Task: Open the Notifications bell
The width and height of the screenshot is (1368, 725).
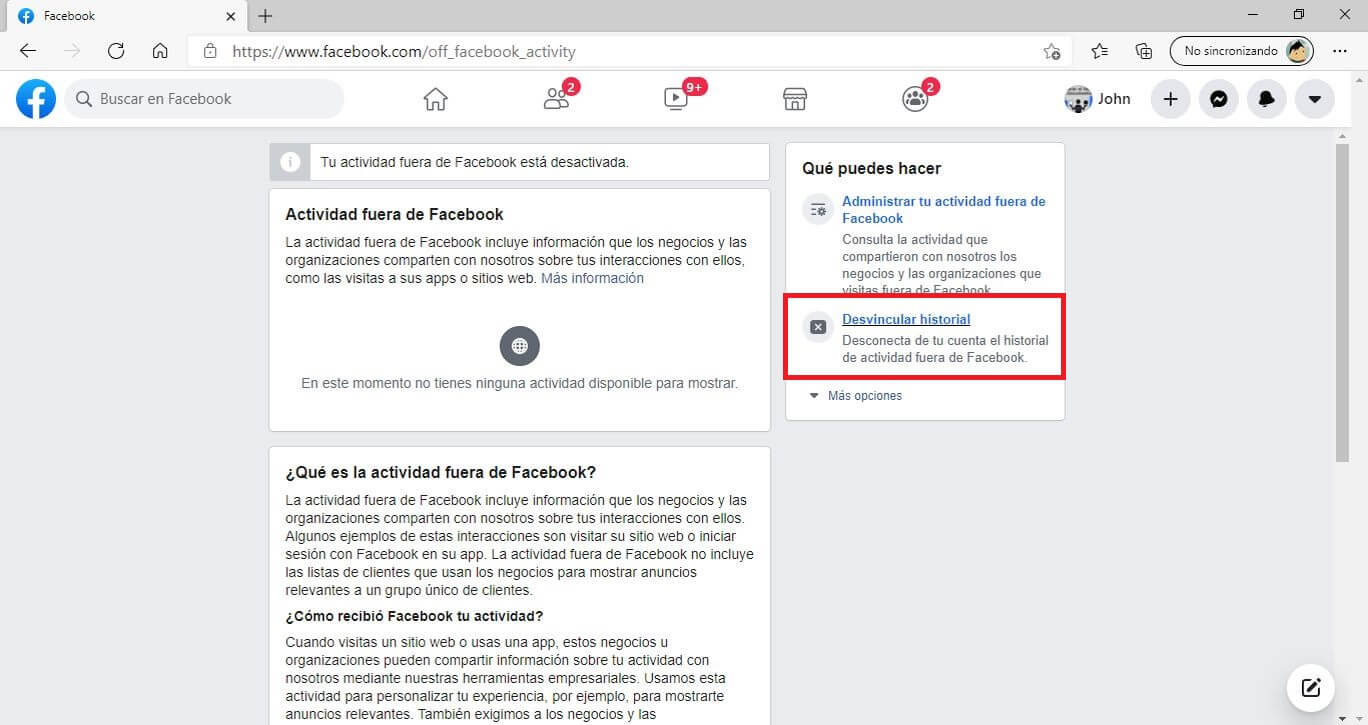Action: (1267, 99)
